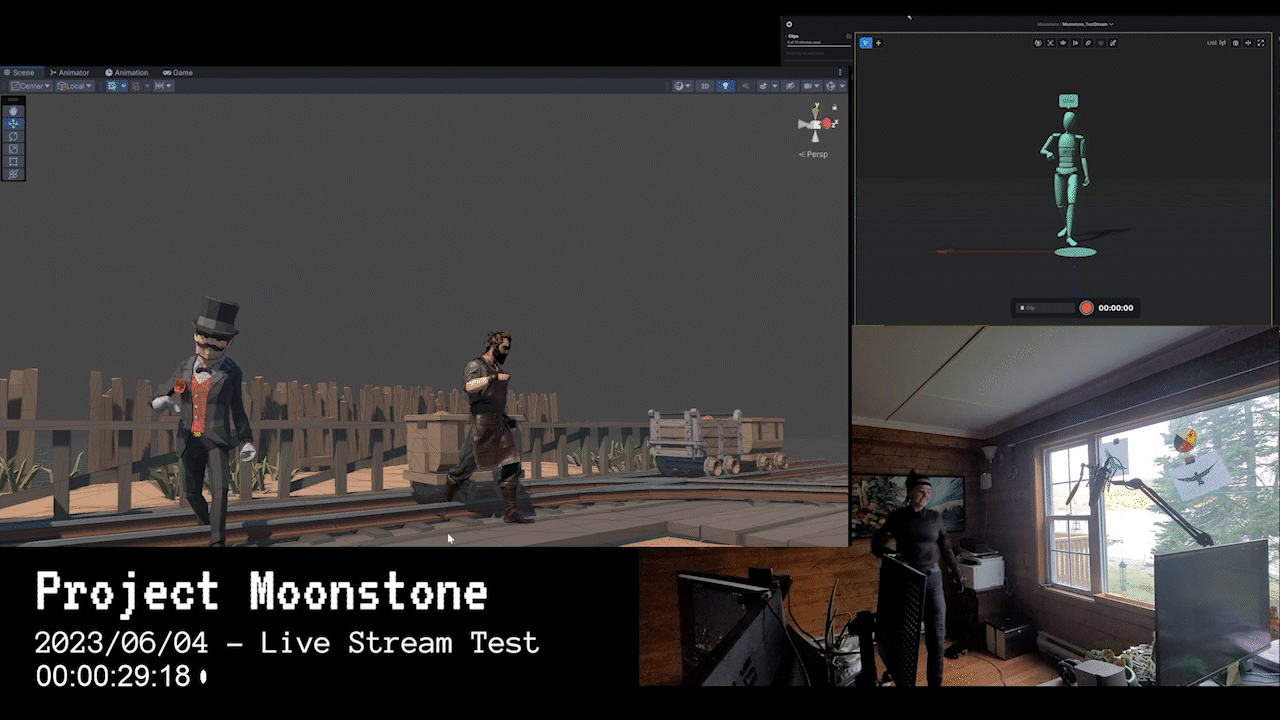
Task: Select the Rotate tool
Action: (x=13, y=136)
